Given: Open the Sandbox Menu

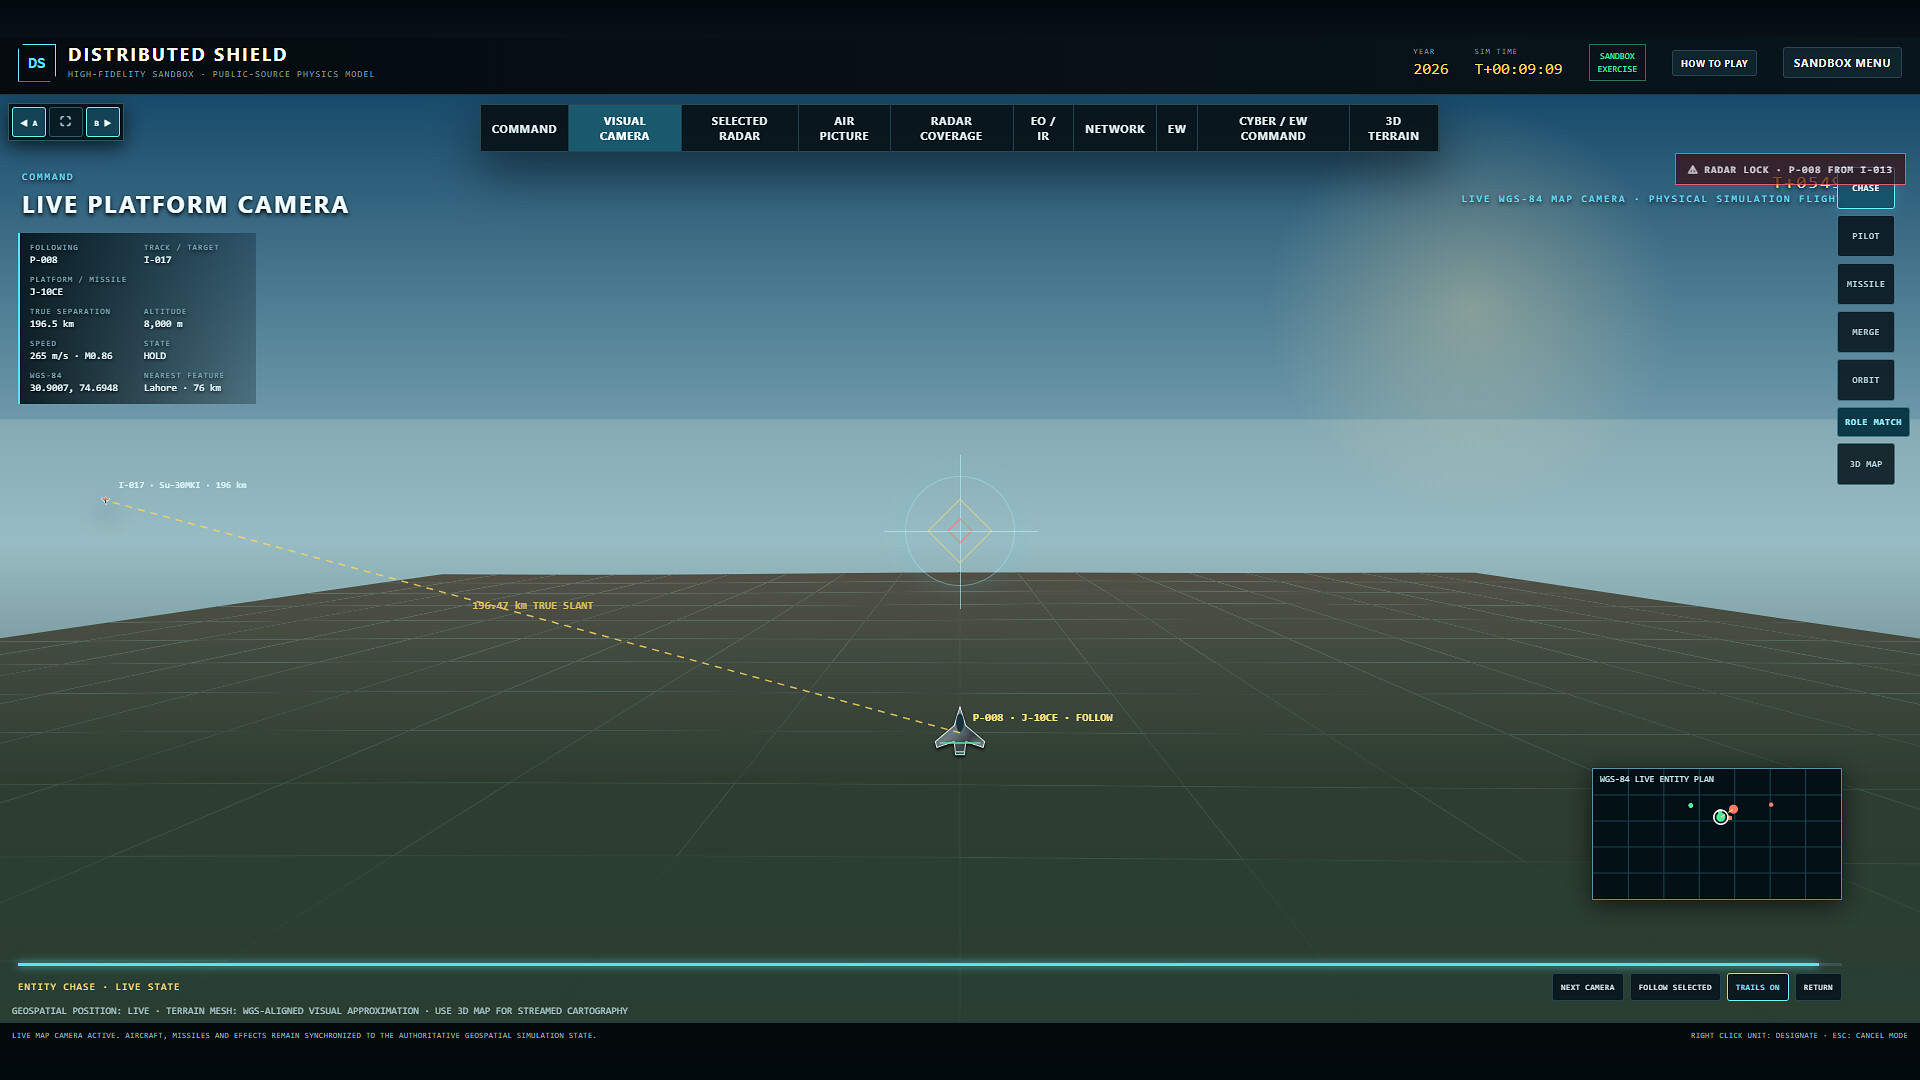Looking at the screenshot, I should click(x=1842, y=63).
